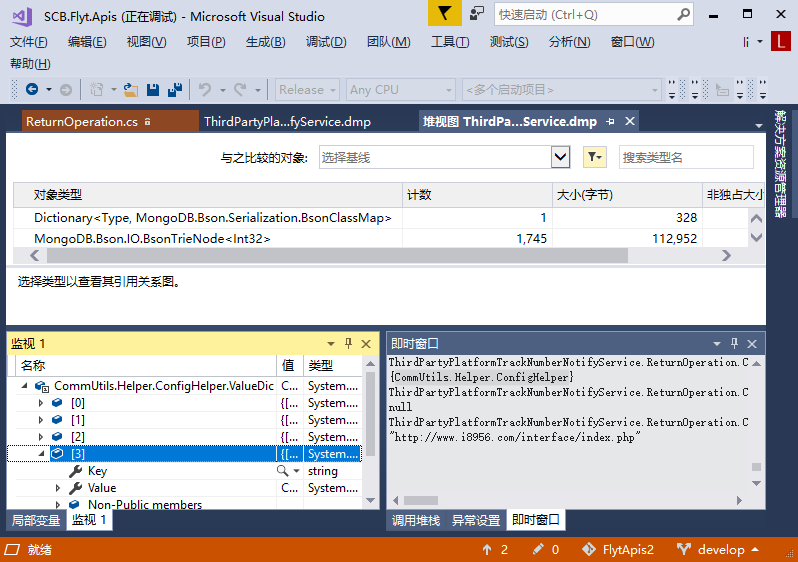The image size is (798, 562).
Task: Collapse the [3] watch item
Action: 41,454
